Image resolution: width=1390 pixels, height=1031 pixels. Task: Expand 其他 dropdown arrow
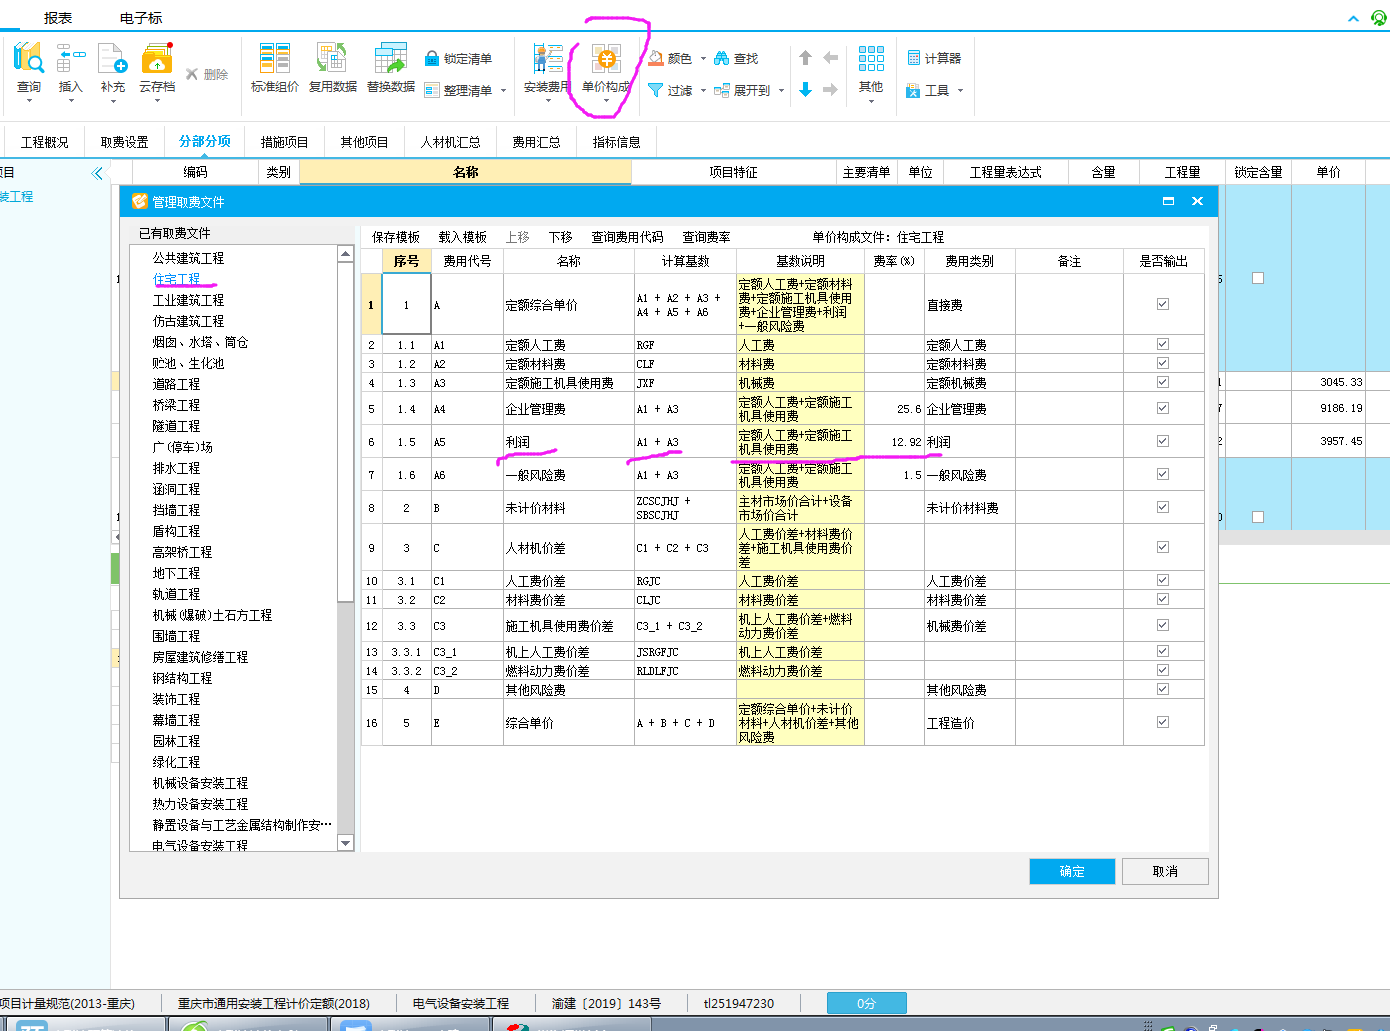[871, 101]
